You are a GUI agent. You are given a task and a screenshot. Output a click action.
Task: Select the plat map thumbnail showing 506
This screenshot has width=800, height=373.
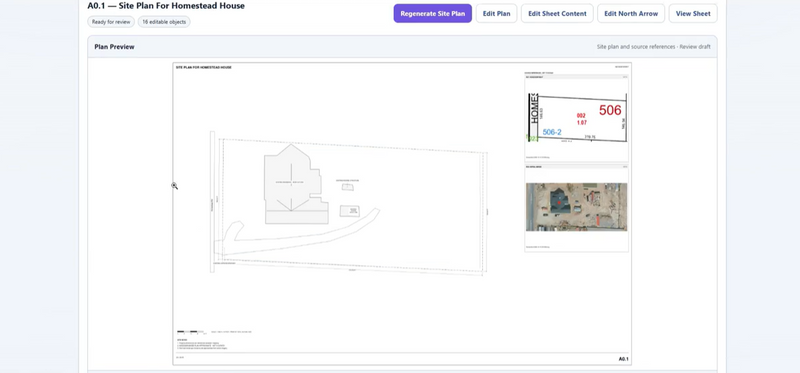(x=576, y=118)
